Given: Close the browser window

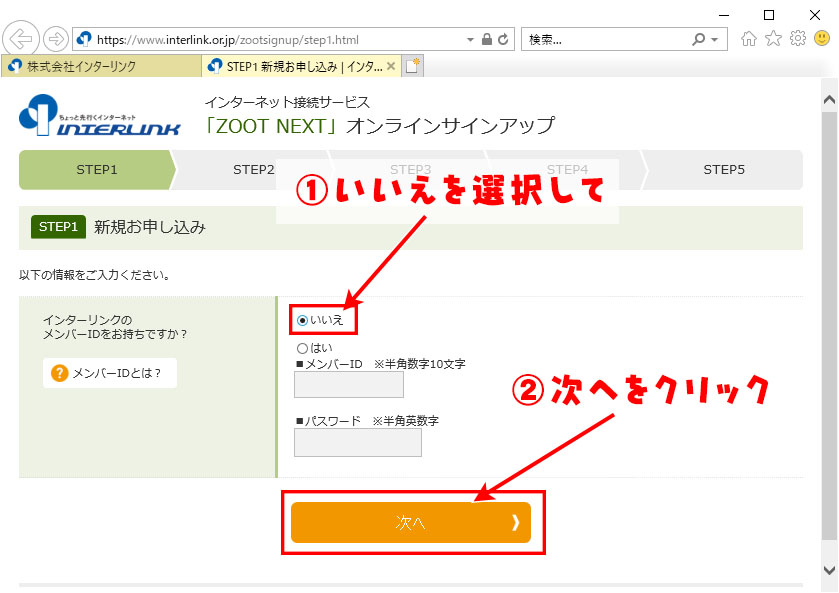Looking at the screenshot, I should [815, 15].
